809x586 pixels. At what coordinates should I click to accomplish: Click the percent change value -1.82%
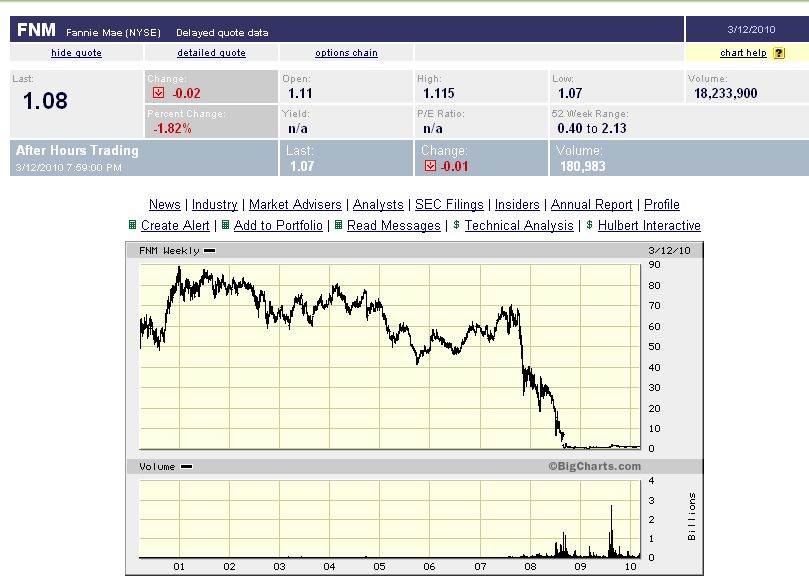[x=172, y=128]
